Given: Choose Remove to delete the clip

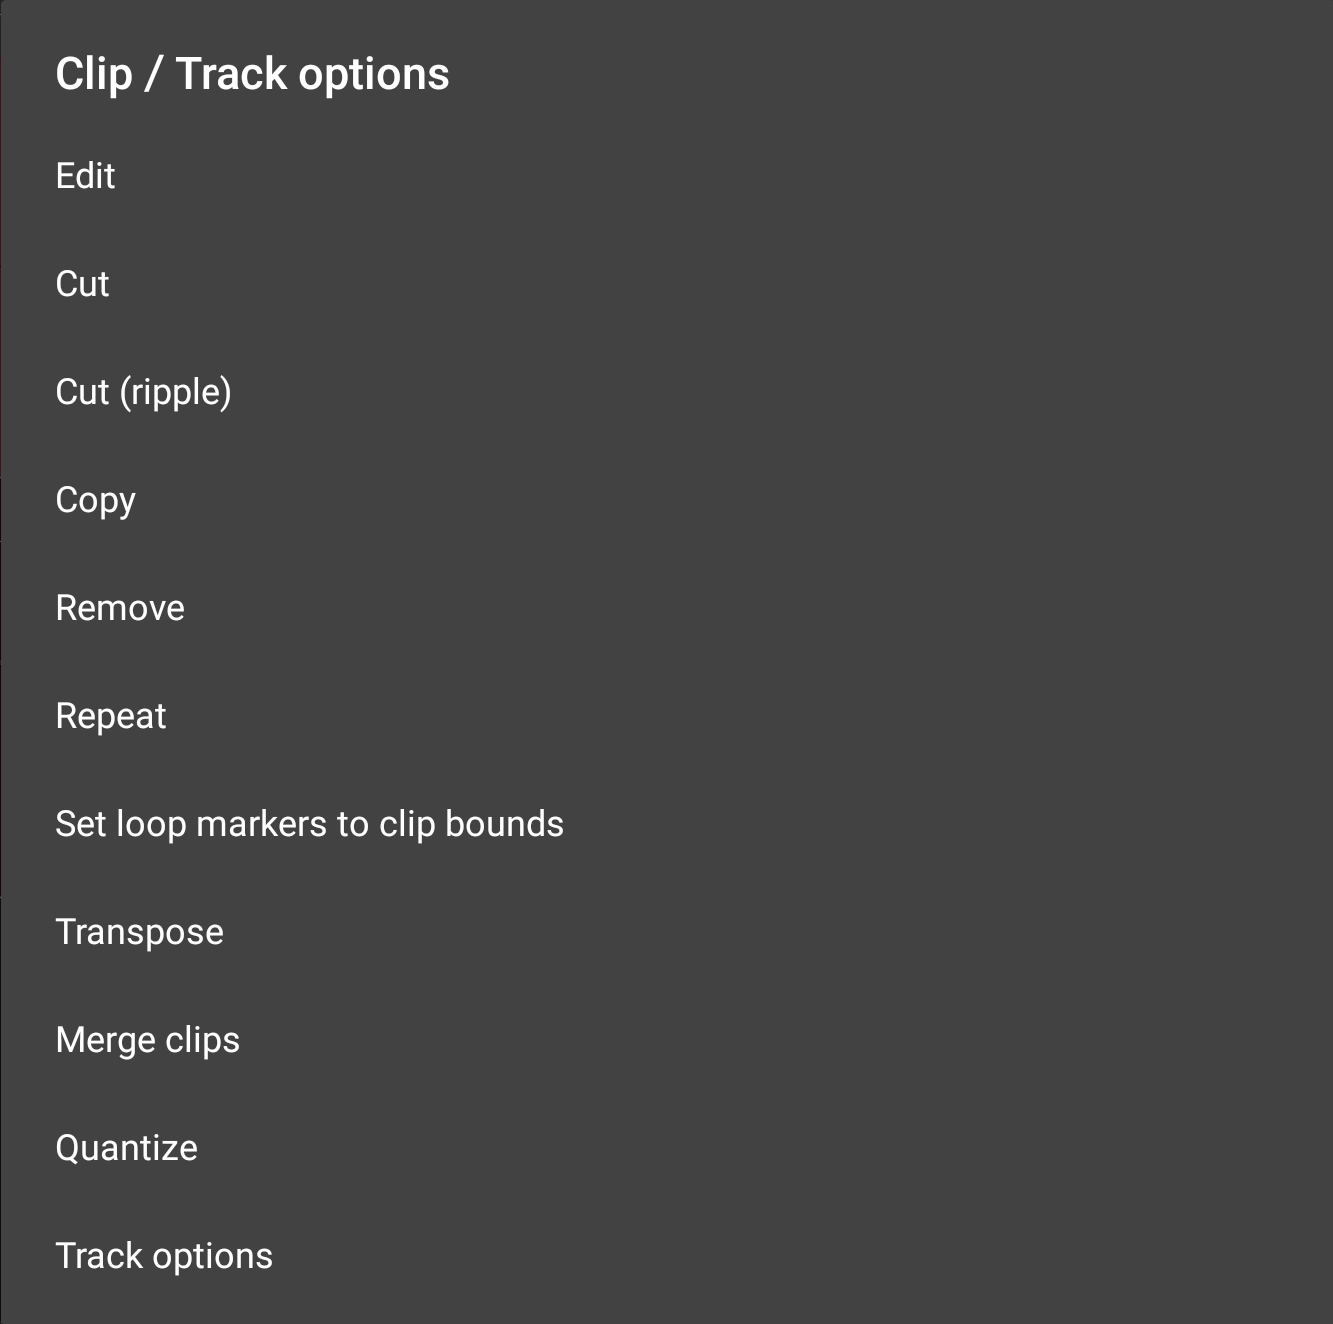Looking at the screenshot, I should [120, 608].
